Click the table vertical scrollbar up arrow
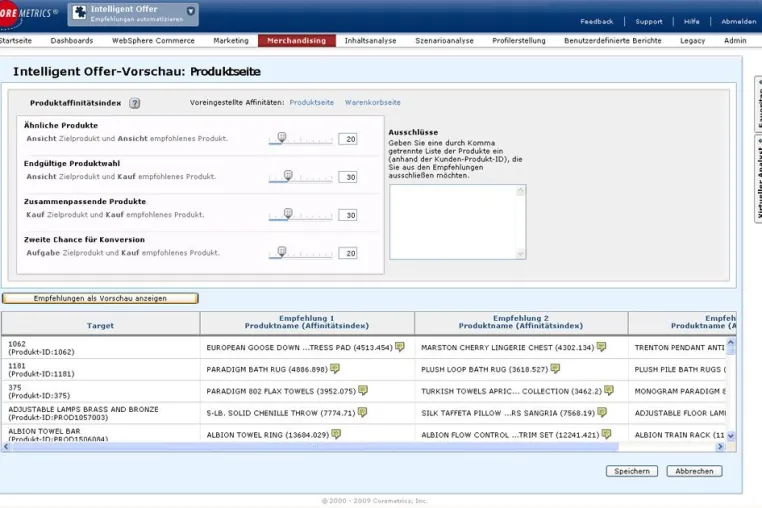 [730, 343]
